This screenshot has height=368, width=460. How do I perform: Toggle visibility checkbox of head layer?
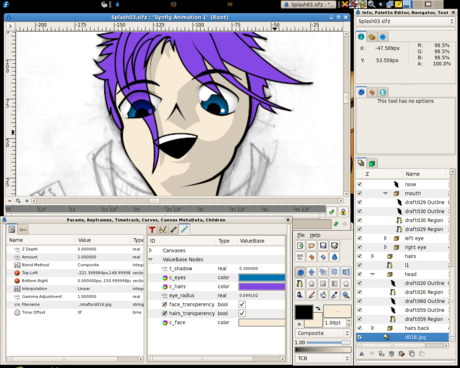(360, 274)
